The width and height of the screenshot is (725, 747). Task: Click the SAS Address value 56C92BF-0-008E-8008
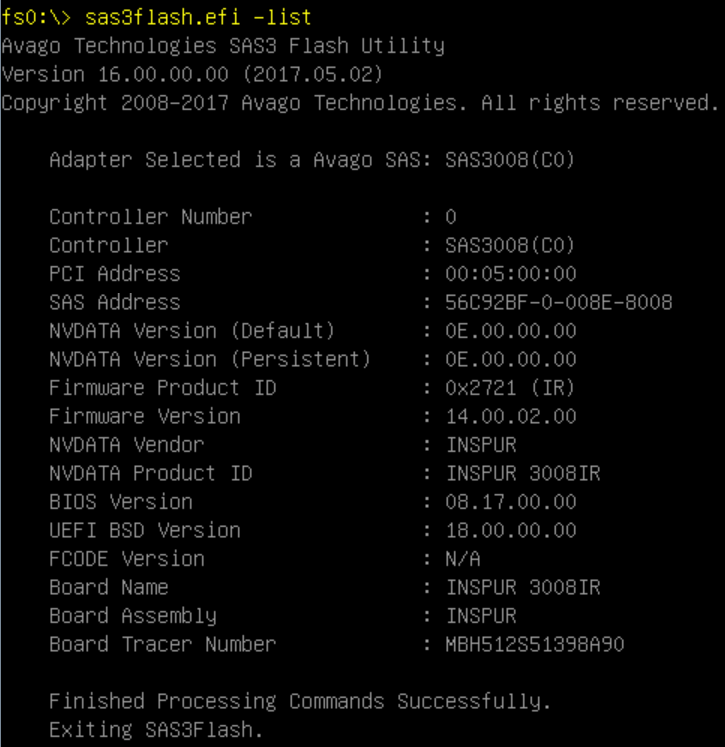pos(558,302)
